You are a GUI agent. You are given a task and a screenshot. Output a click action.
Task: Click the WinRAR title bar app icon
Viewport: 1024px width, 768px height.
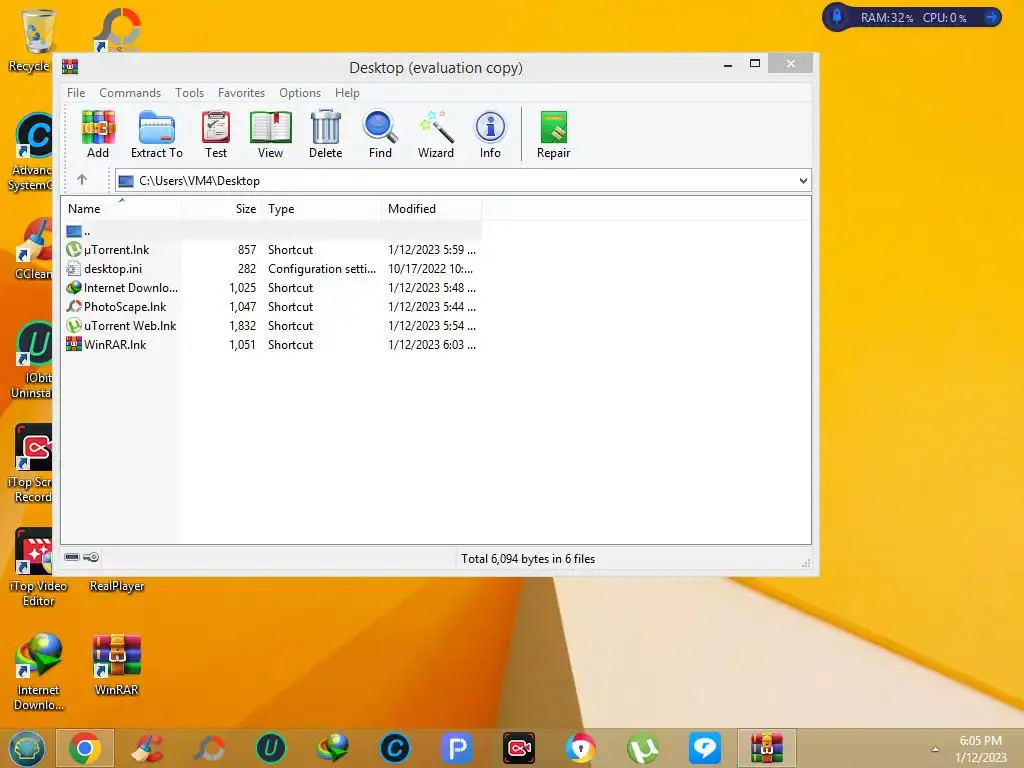click(x=70, y=67)
